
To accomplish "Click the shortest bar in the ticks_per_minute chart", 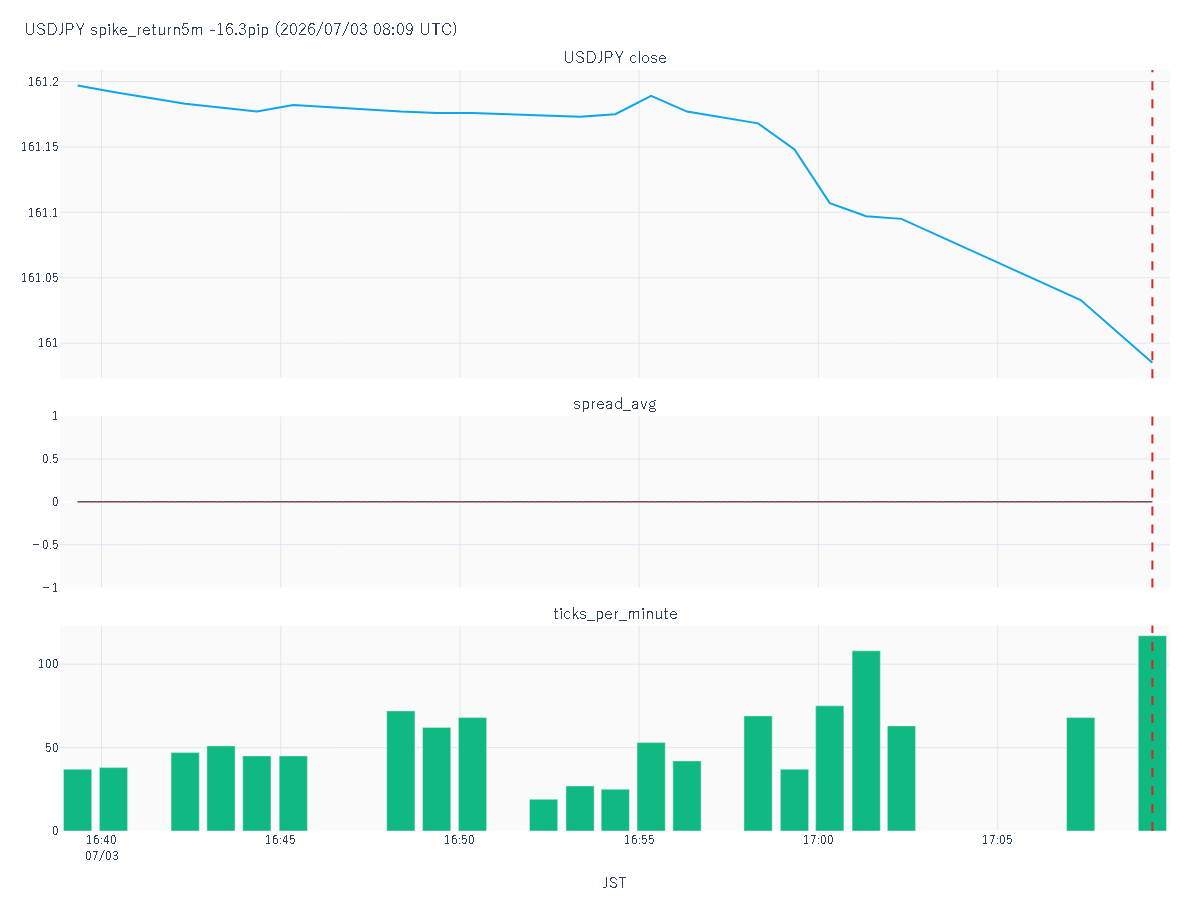I will click(543, 815).
